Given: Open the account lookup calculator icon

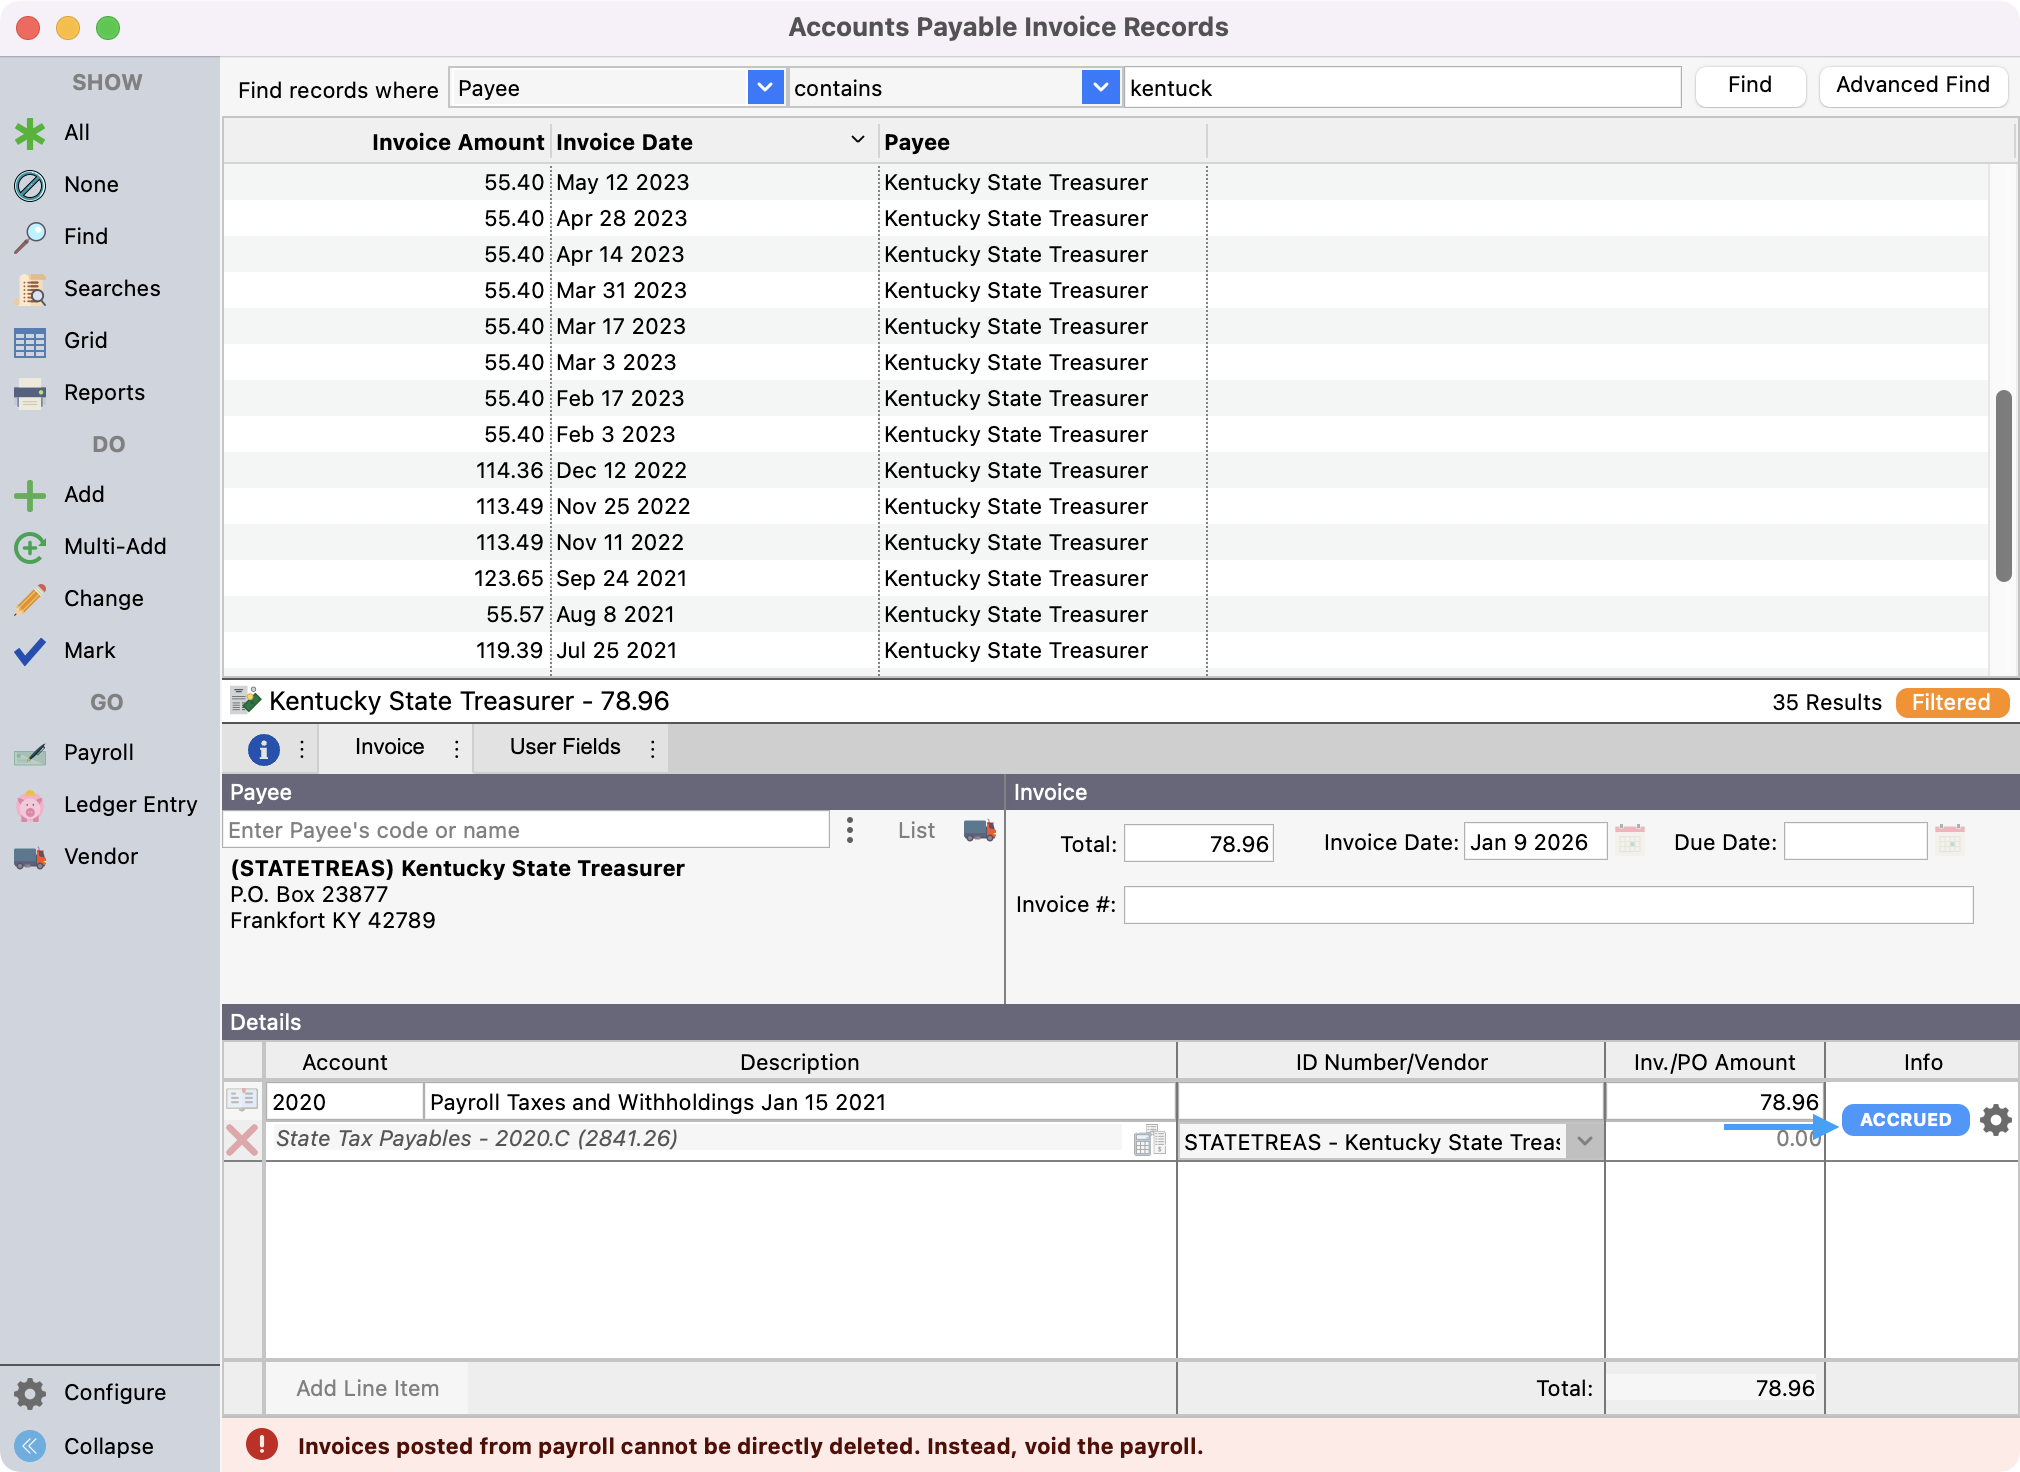Looking at the screenshot, I should [1150, 1140].
